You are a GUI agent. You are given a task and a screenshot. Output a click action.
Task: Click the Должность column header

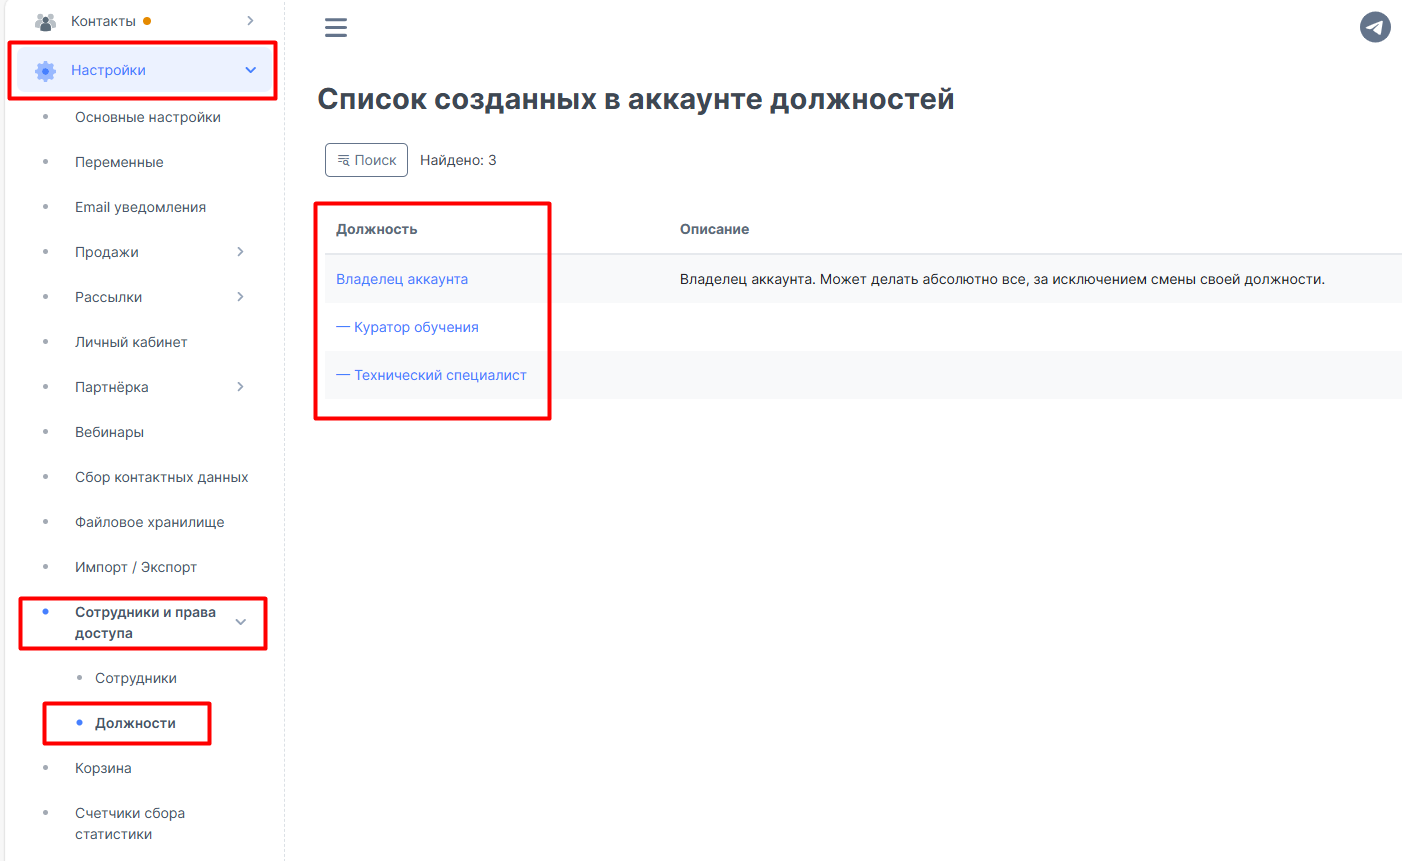click(x=376, y=229)
